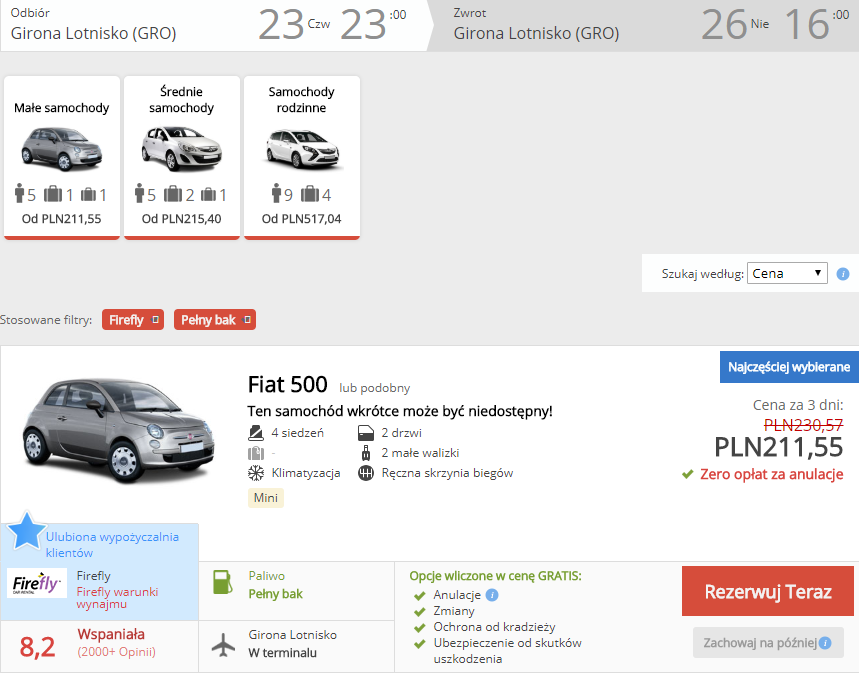Click Zachowaj na później button

768,643
